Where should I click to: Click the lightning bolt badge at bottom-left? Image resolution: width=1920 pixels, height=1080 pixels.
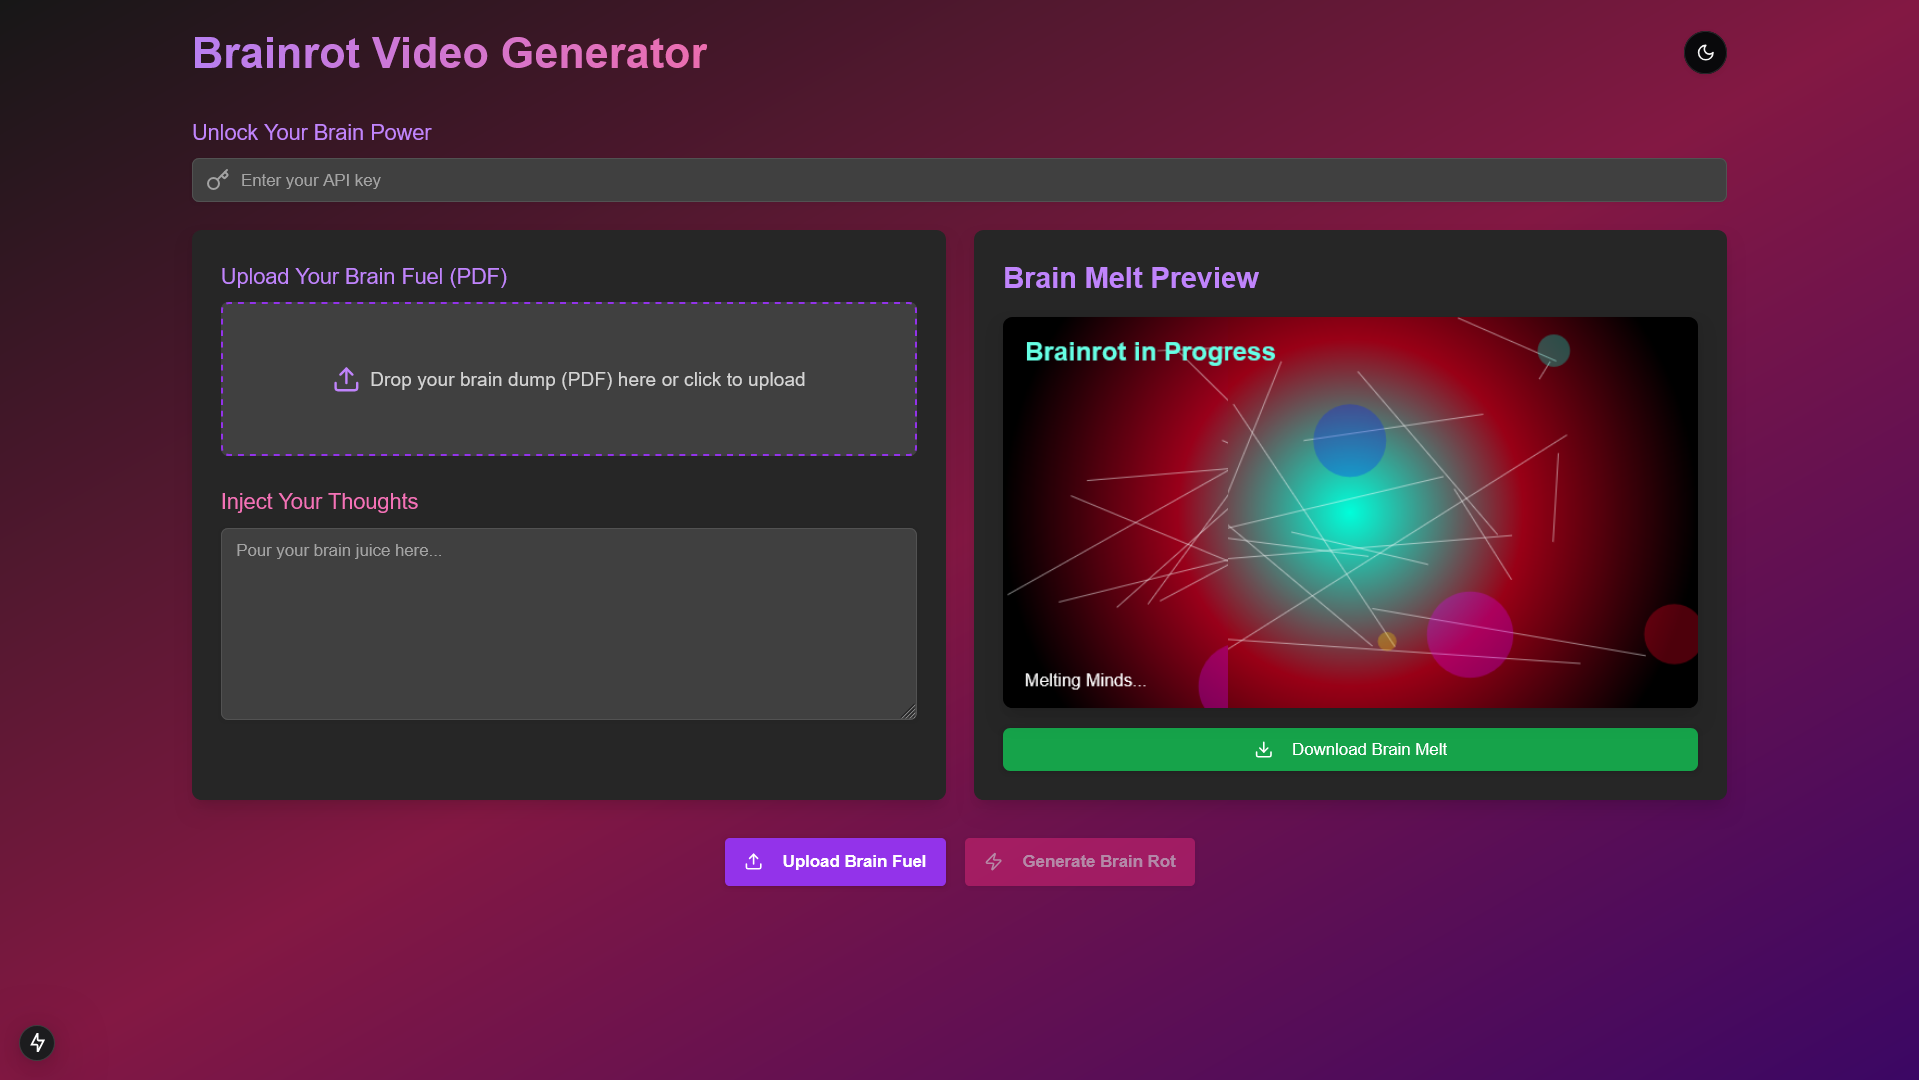(37, 1043)
